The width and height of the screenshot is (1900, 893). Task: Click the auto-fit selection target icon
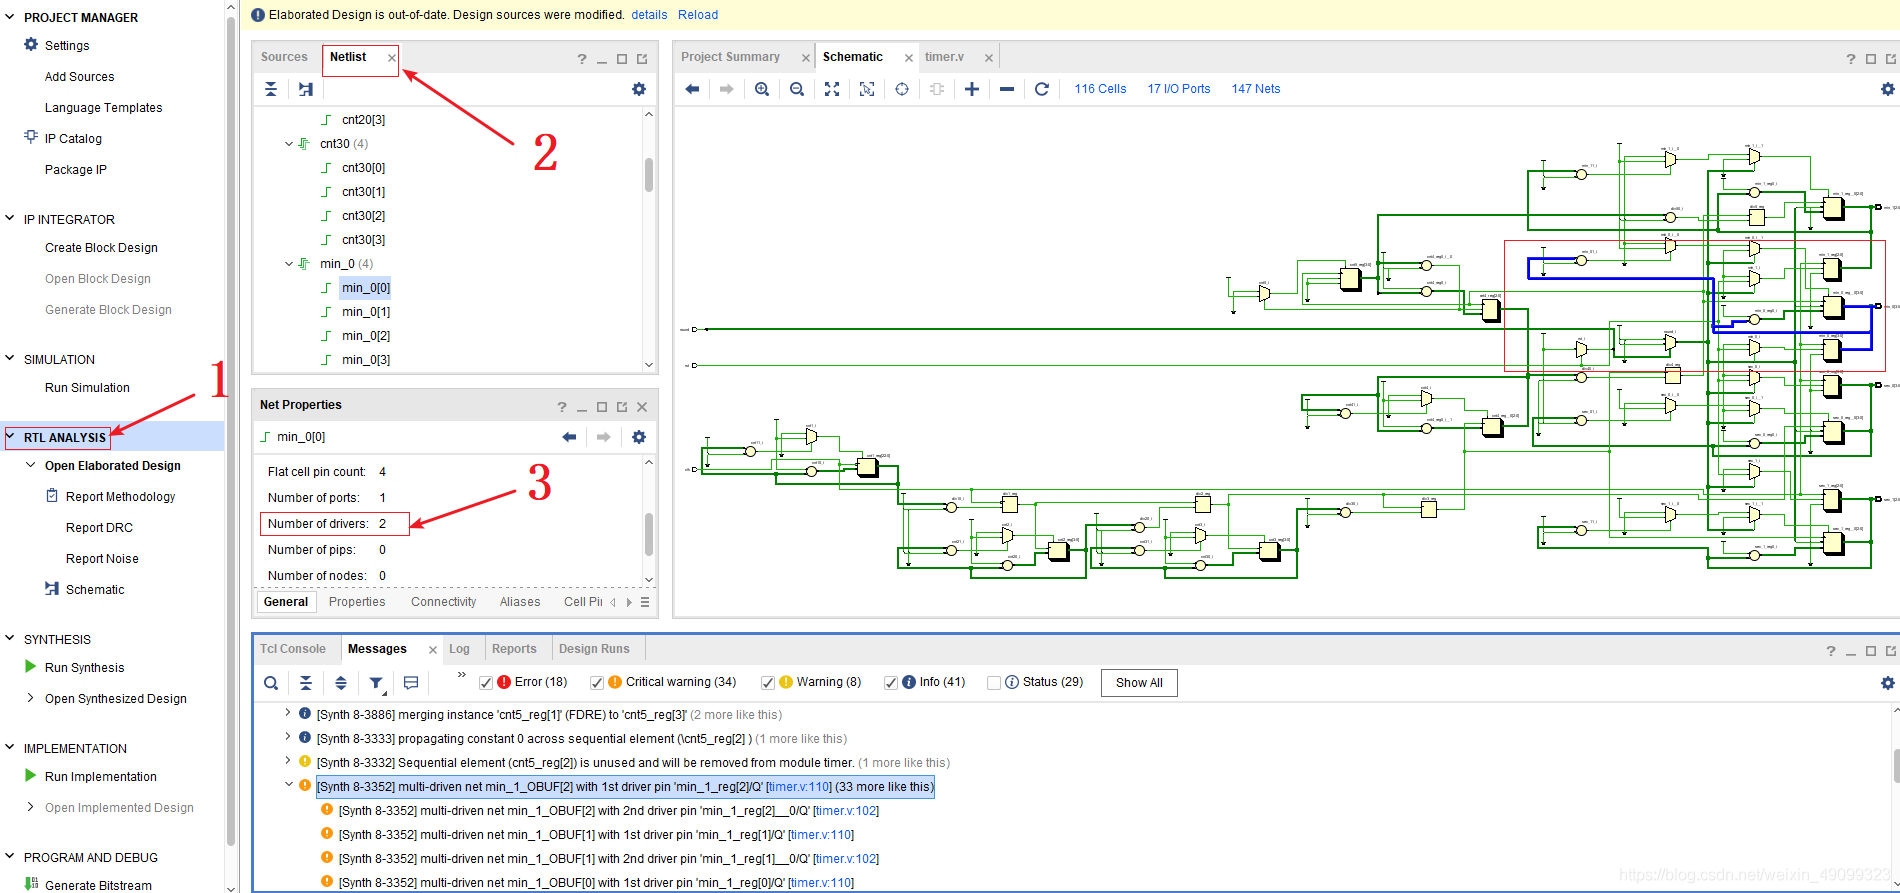click(x=902, y=89)
